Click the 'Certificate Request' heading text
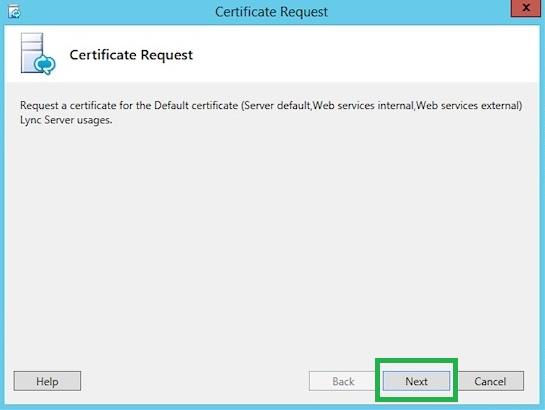 tap(131, 55)
